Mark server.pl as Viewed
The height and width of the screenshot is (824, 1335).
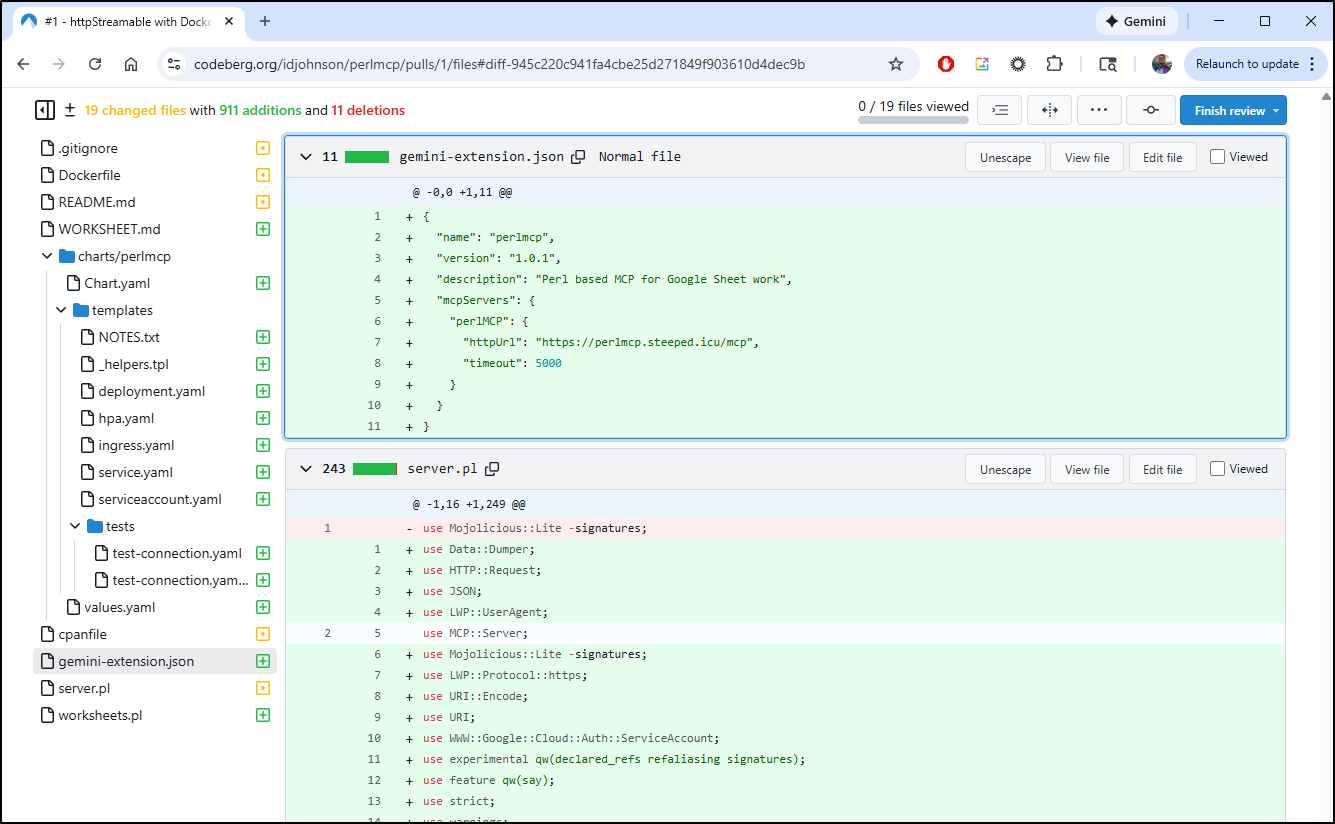(x=1217, y=469)
